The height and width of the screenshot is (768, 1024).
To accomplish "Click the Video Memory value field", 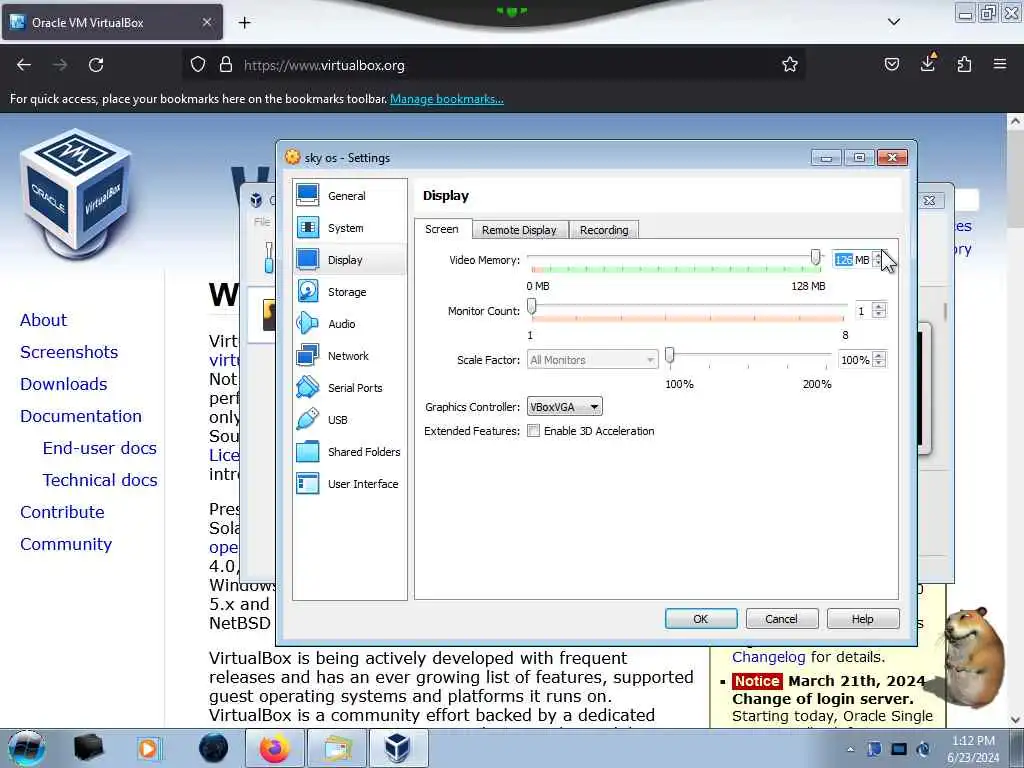I will (852, 260).
